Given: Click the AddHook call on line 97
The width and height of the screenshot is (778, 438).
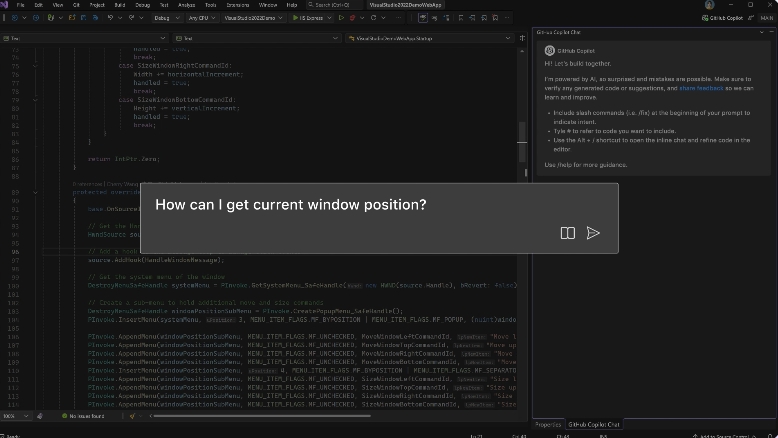Looking at the screenshot, I should pos(156,260).
